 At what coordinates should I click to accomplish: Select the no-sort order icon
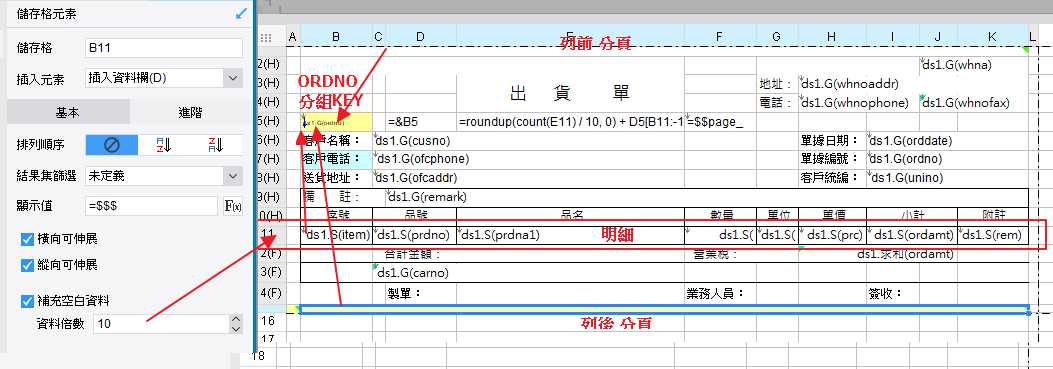[111, 145]
